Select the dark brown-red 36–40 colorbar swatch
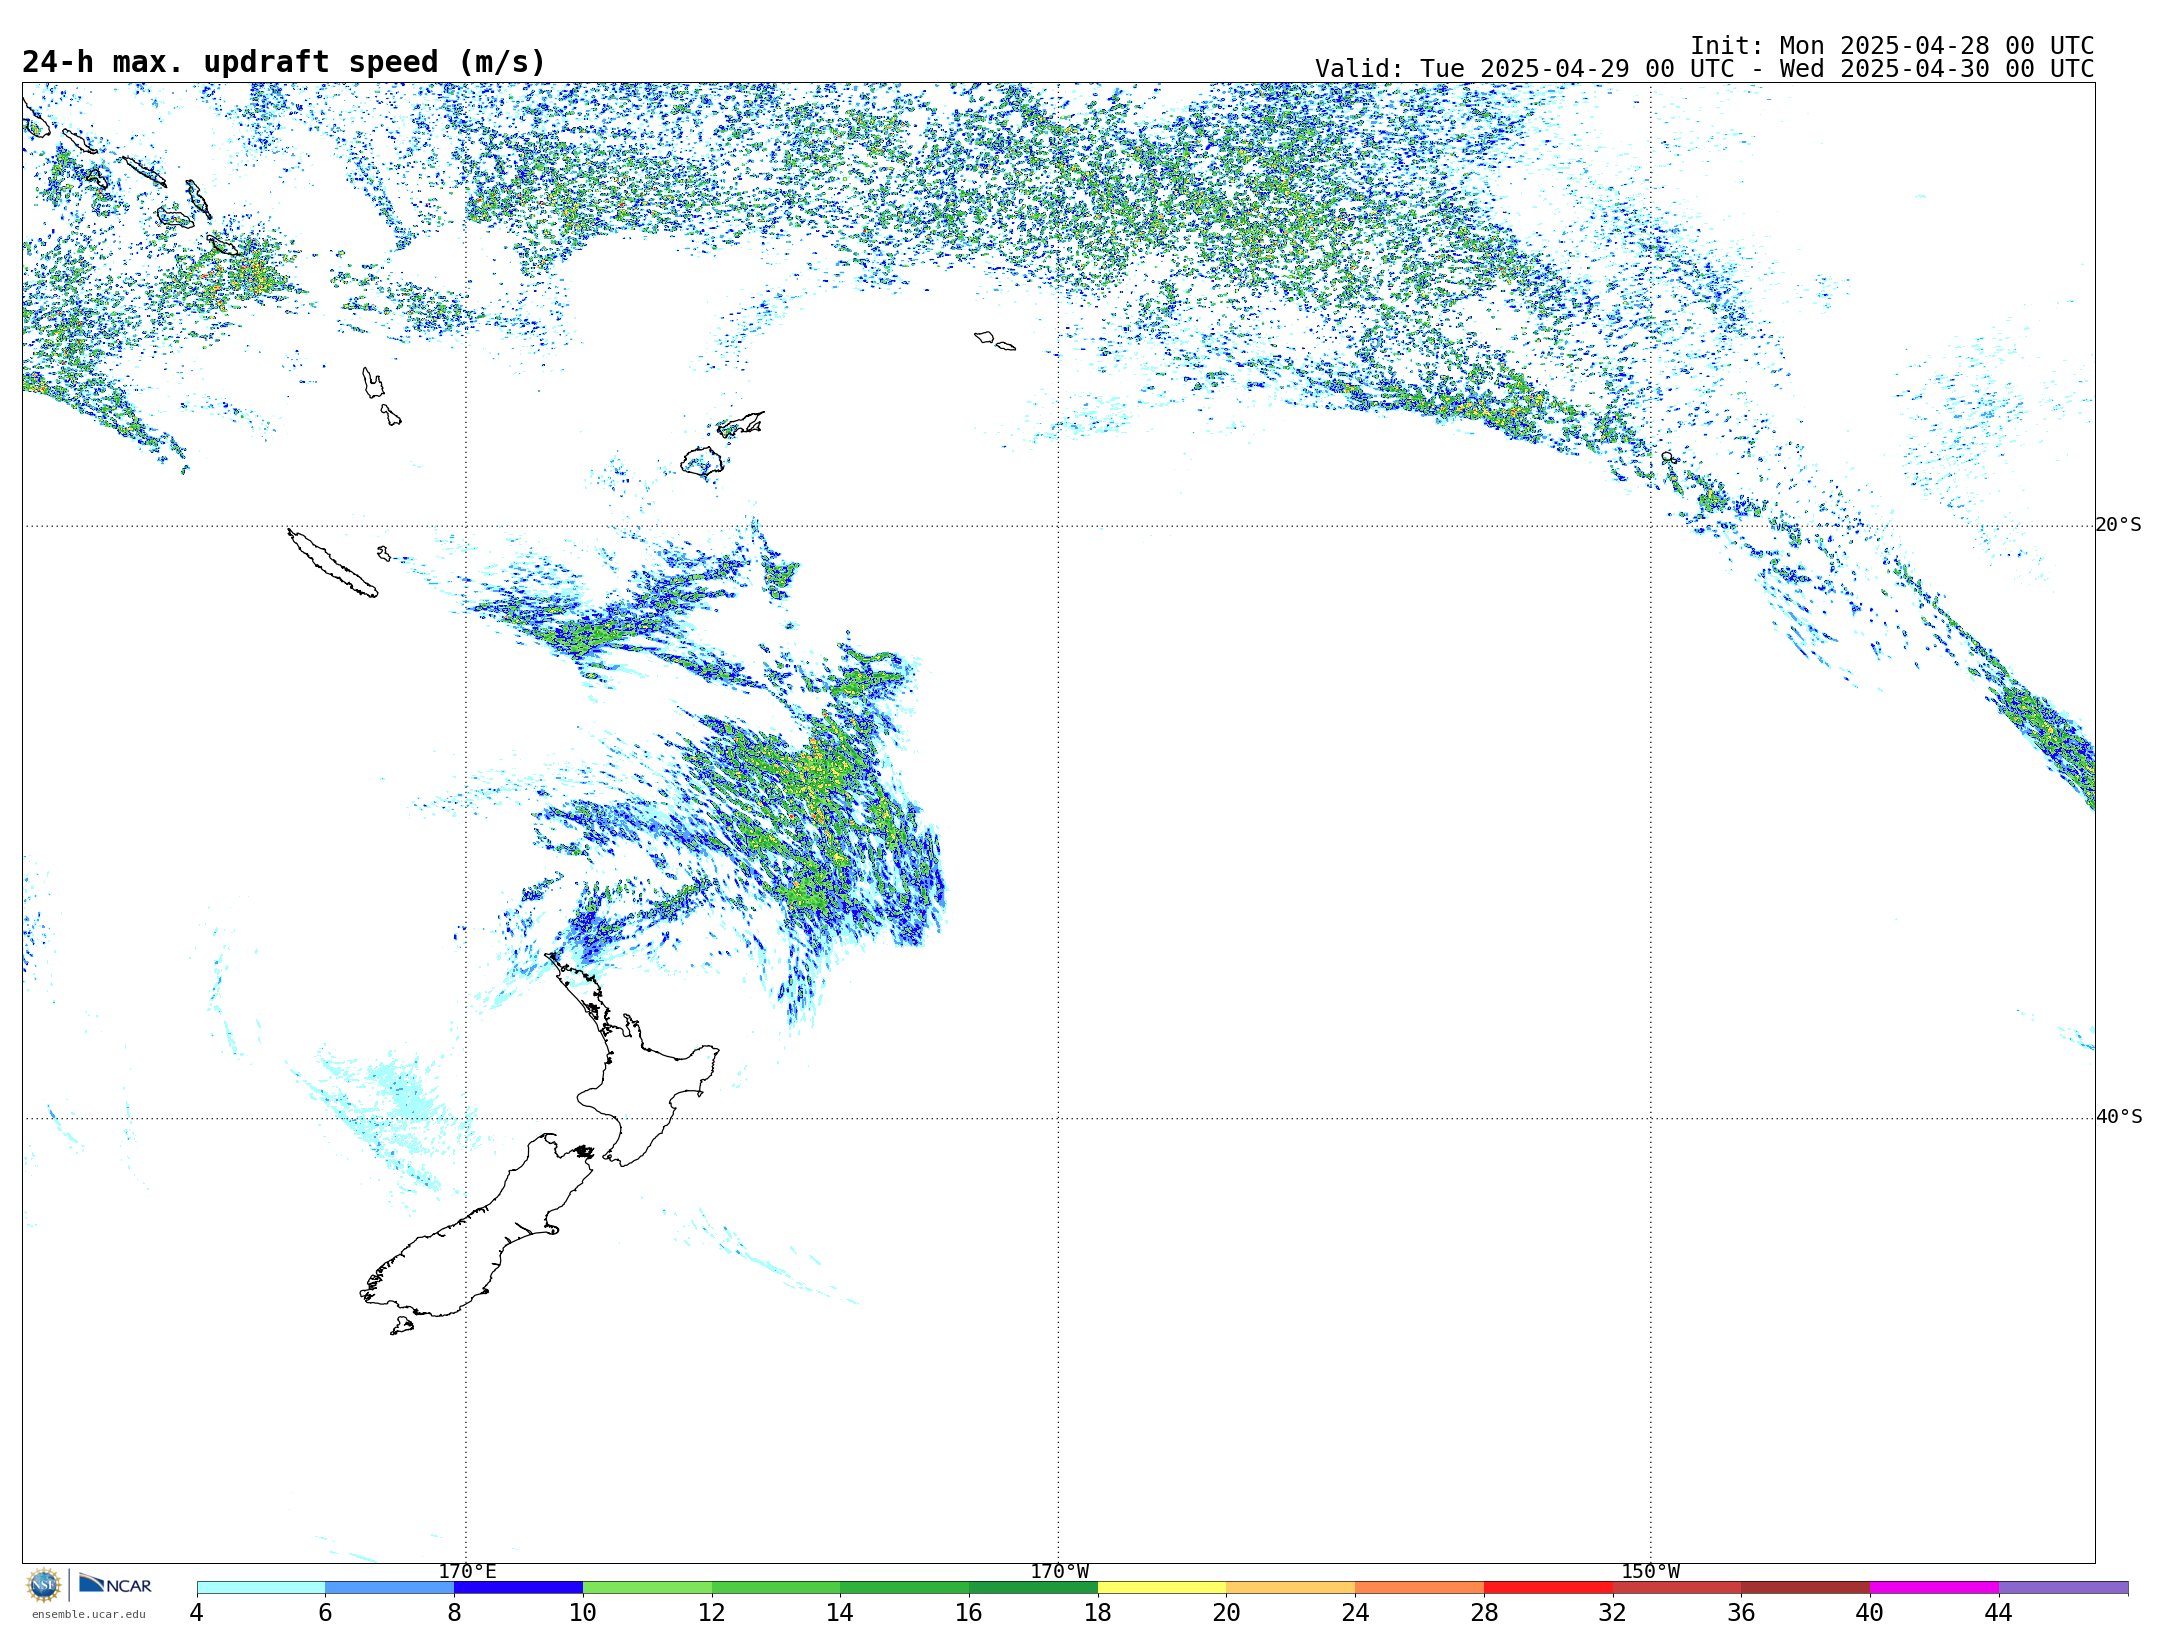Viewport: 2160px width, 1626px height. click(1806, 1588)
